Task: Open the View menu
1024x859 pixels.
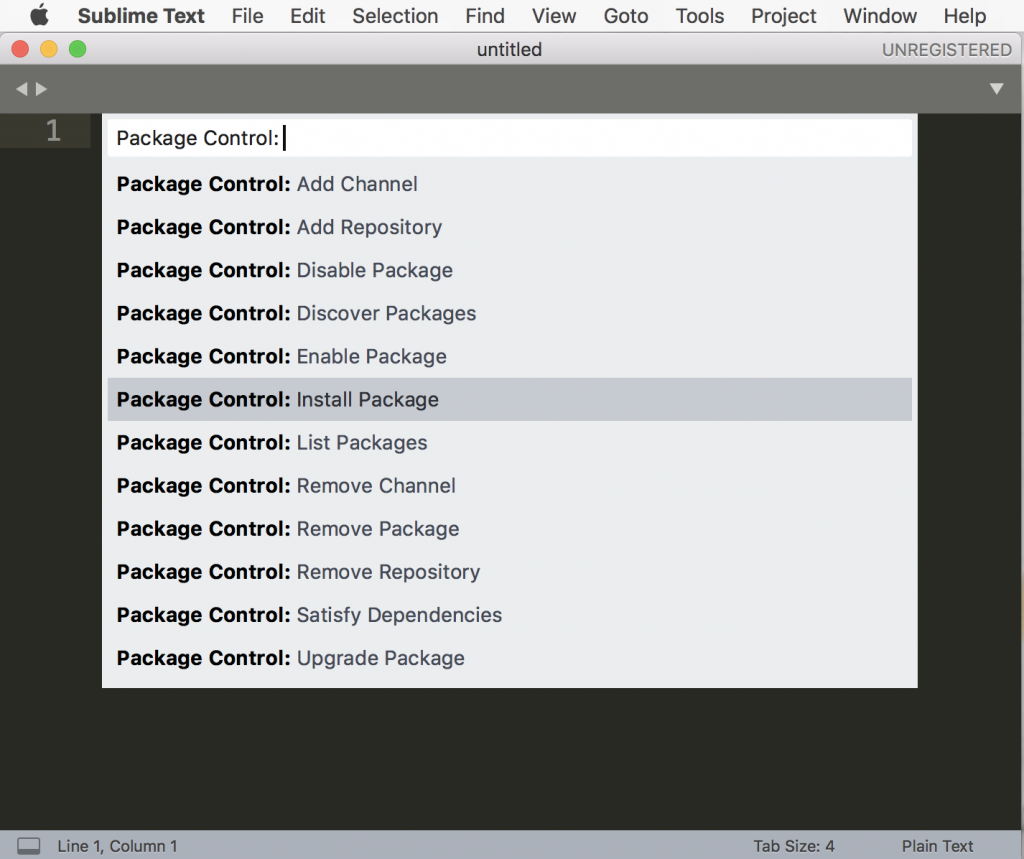Action: click(x=554, y=16)
